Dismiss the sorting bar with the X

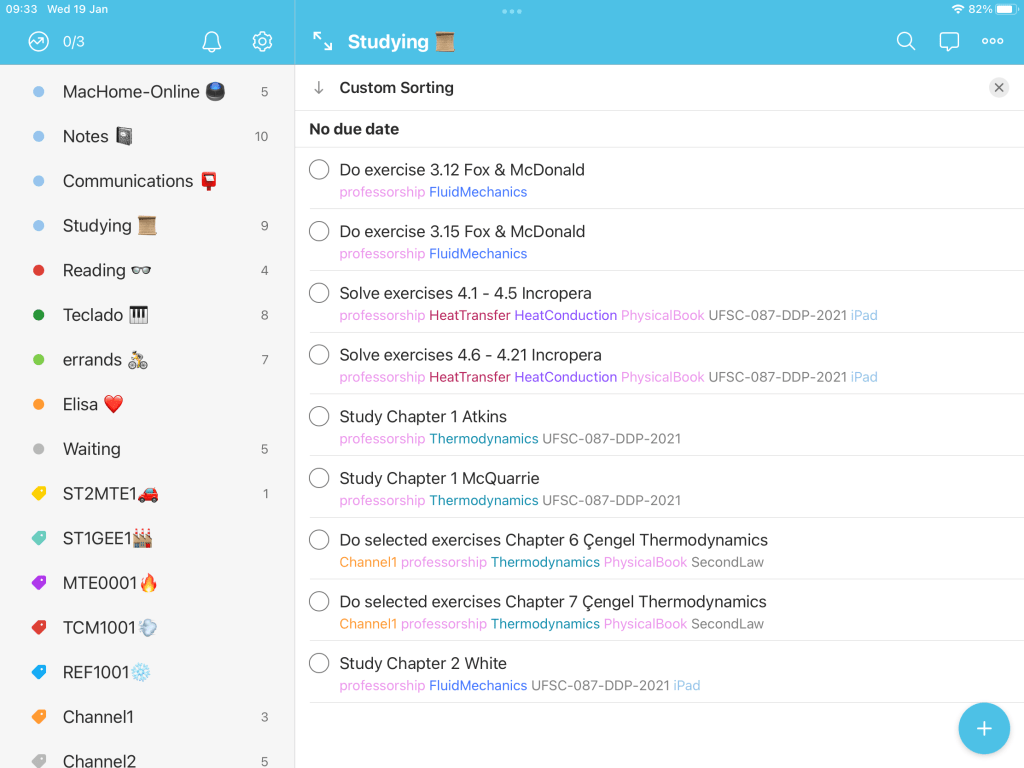point(998,88)
